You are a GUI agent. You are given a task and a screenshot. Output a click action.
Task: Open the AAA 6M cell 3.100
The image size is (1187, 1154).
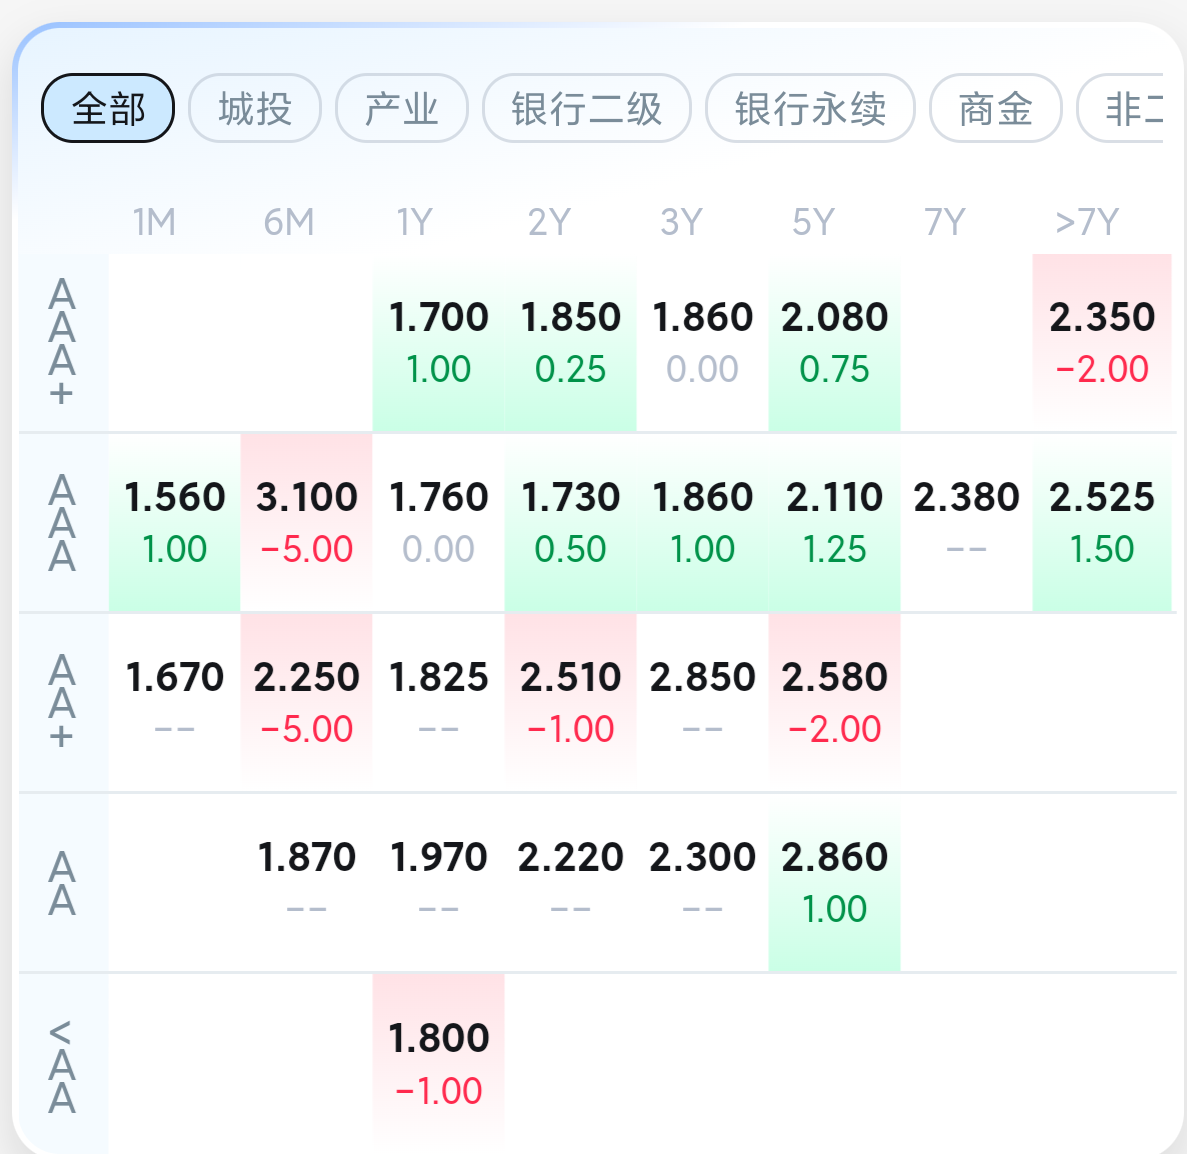coord(306,522)
